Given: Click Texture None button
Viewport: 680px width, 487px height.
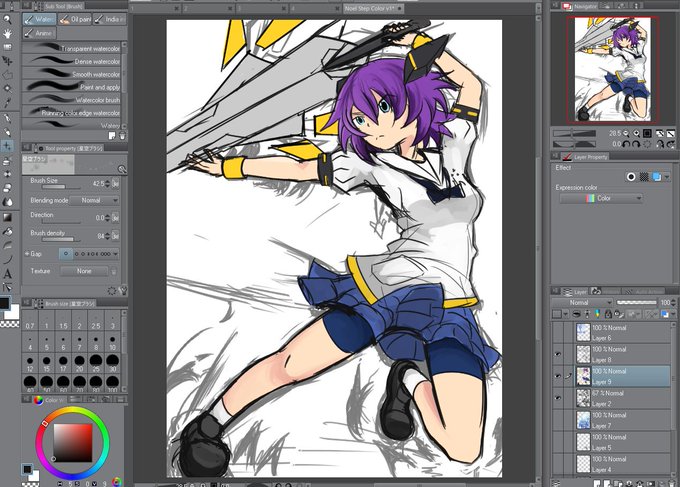Looking at the screenshot, I should tap(84, 271).
